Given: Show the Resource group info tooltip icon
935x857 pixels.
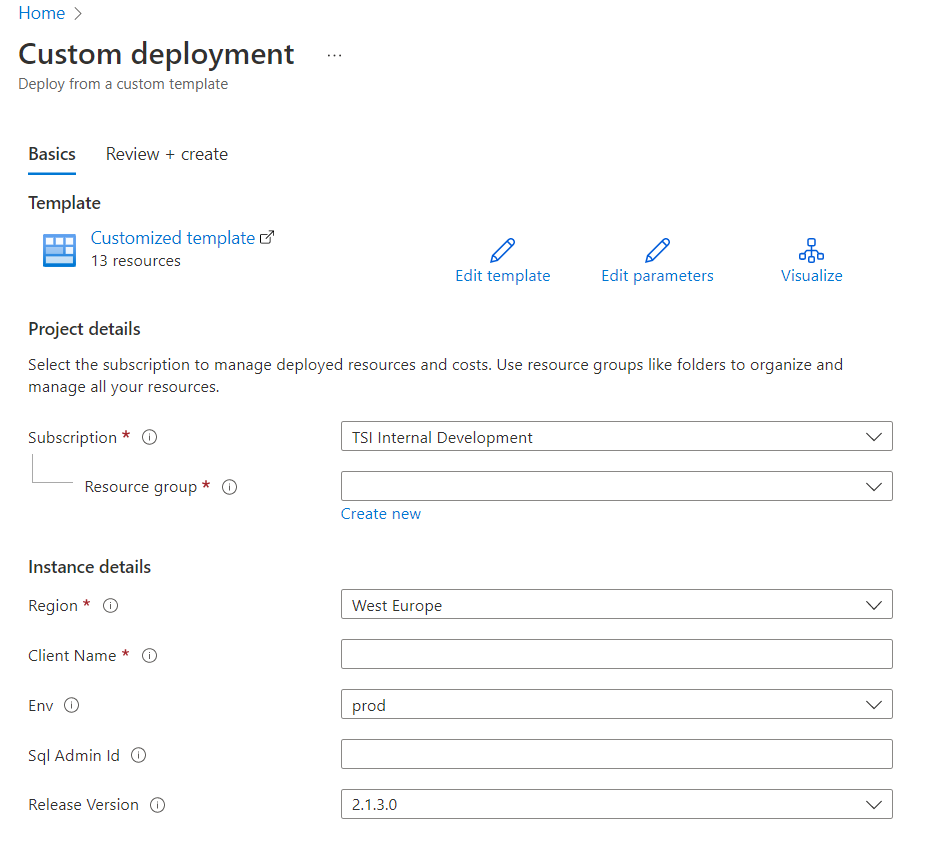Looking at the screenshot, I should pyautogui.click(x=229, y=487).
